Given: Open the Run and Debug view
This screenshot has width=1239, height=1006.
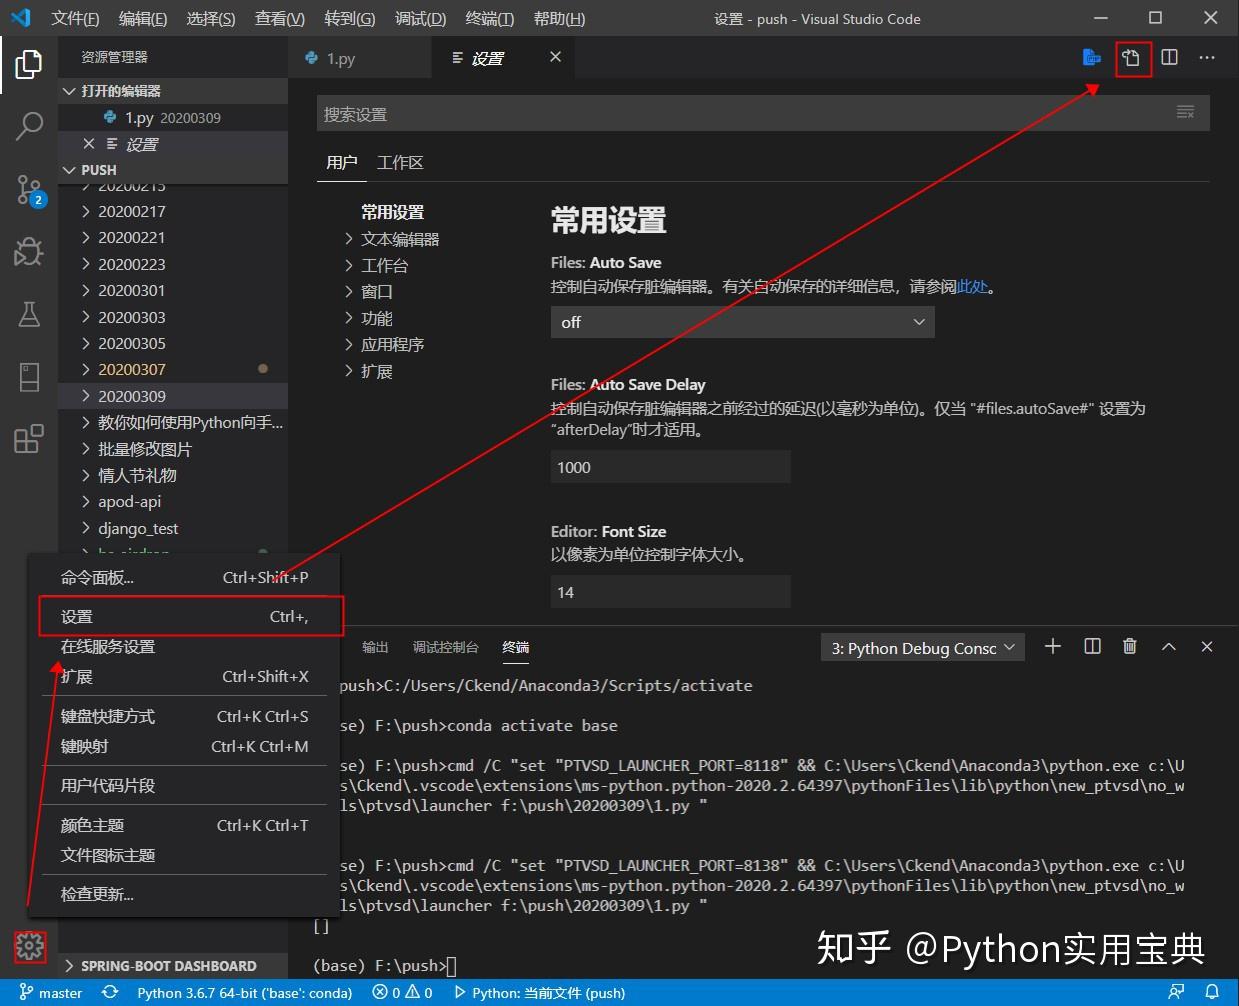Looking at the screenshot, I should click(28, 252).
